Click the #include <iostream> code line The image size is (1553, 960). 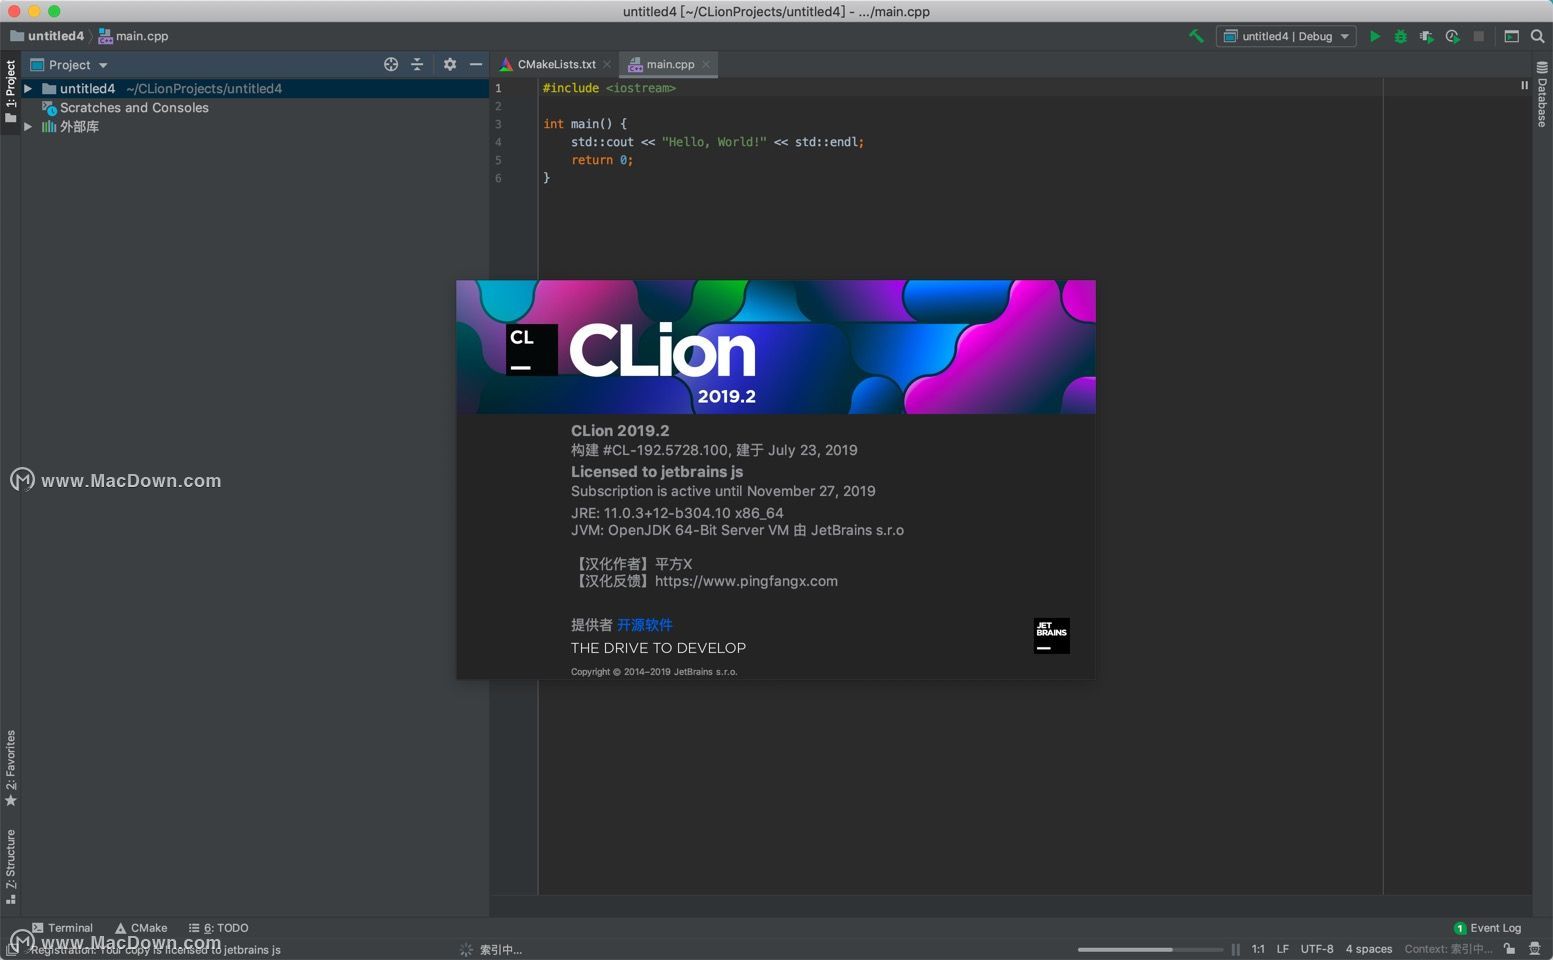point(609,88)
